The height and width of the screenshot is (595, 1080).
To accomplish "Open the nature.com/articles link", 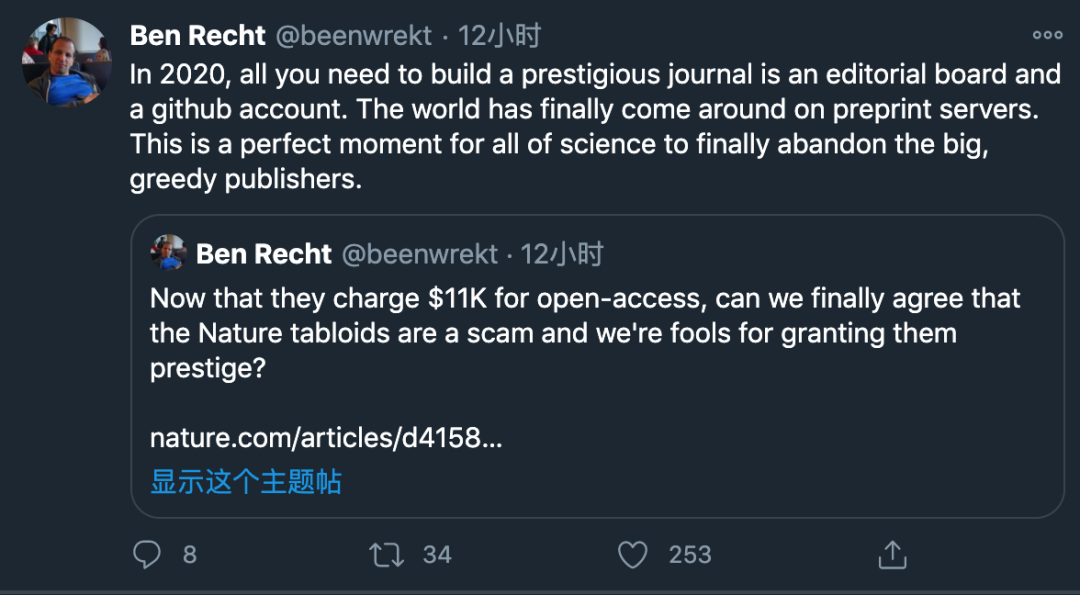I will point(326,437).
